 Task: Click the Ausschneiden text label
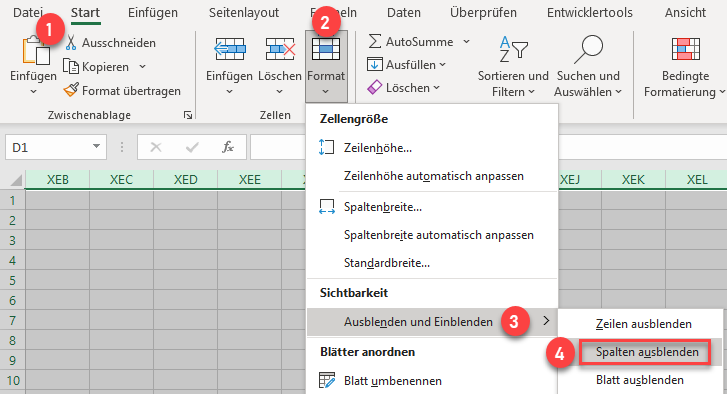pyautogui.click(x=119, y=43)
